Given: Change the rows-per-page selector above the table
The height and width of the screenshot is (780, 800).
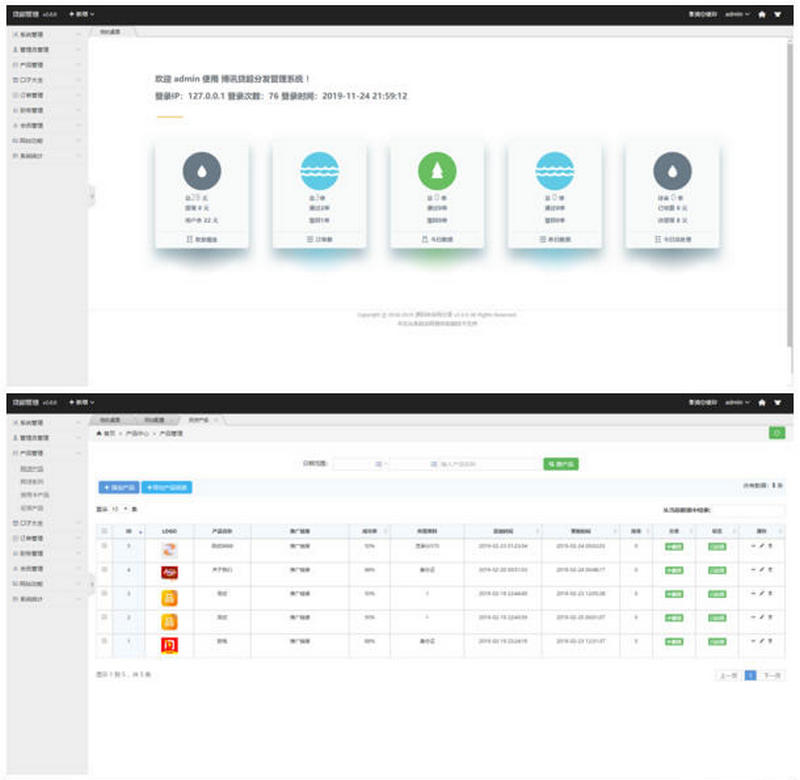Looking at the screenshot, I should point(119,509).
